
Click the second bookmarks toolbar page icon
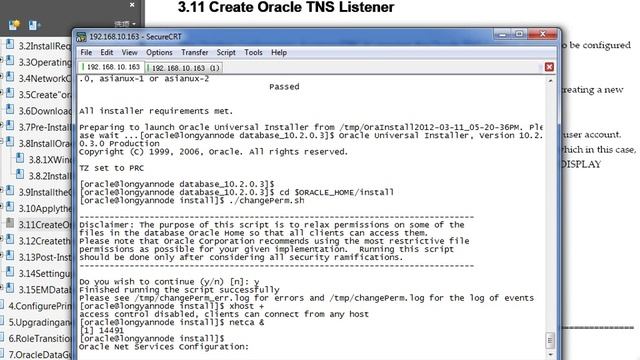(x=33, y=25)
